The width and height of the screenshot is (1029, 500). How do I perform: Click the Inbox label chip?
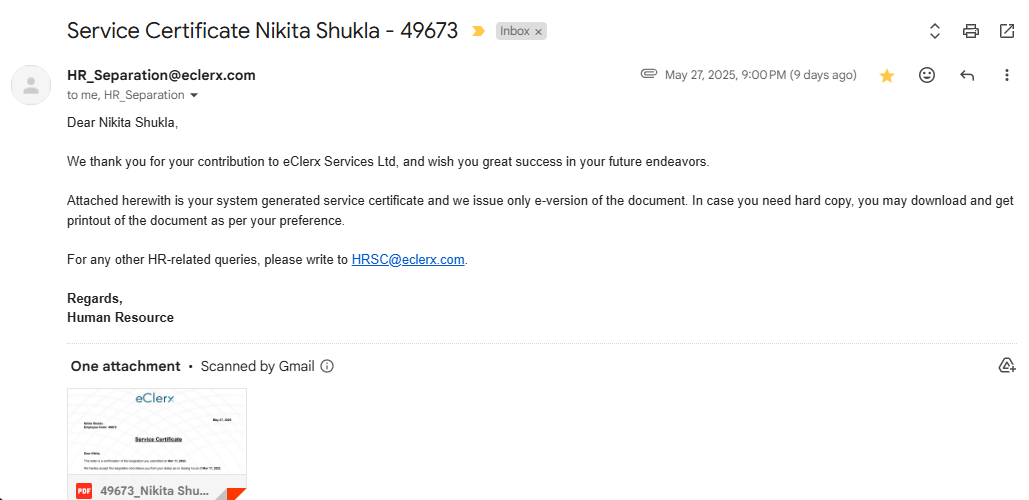(514, 31)
